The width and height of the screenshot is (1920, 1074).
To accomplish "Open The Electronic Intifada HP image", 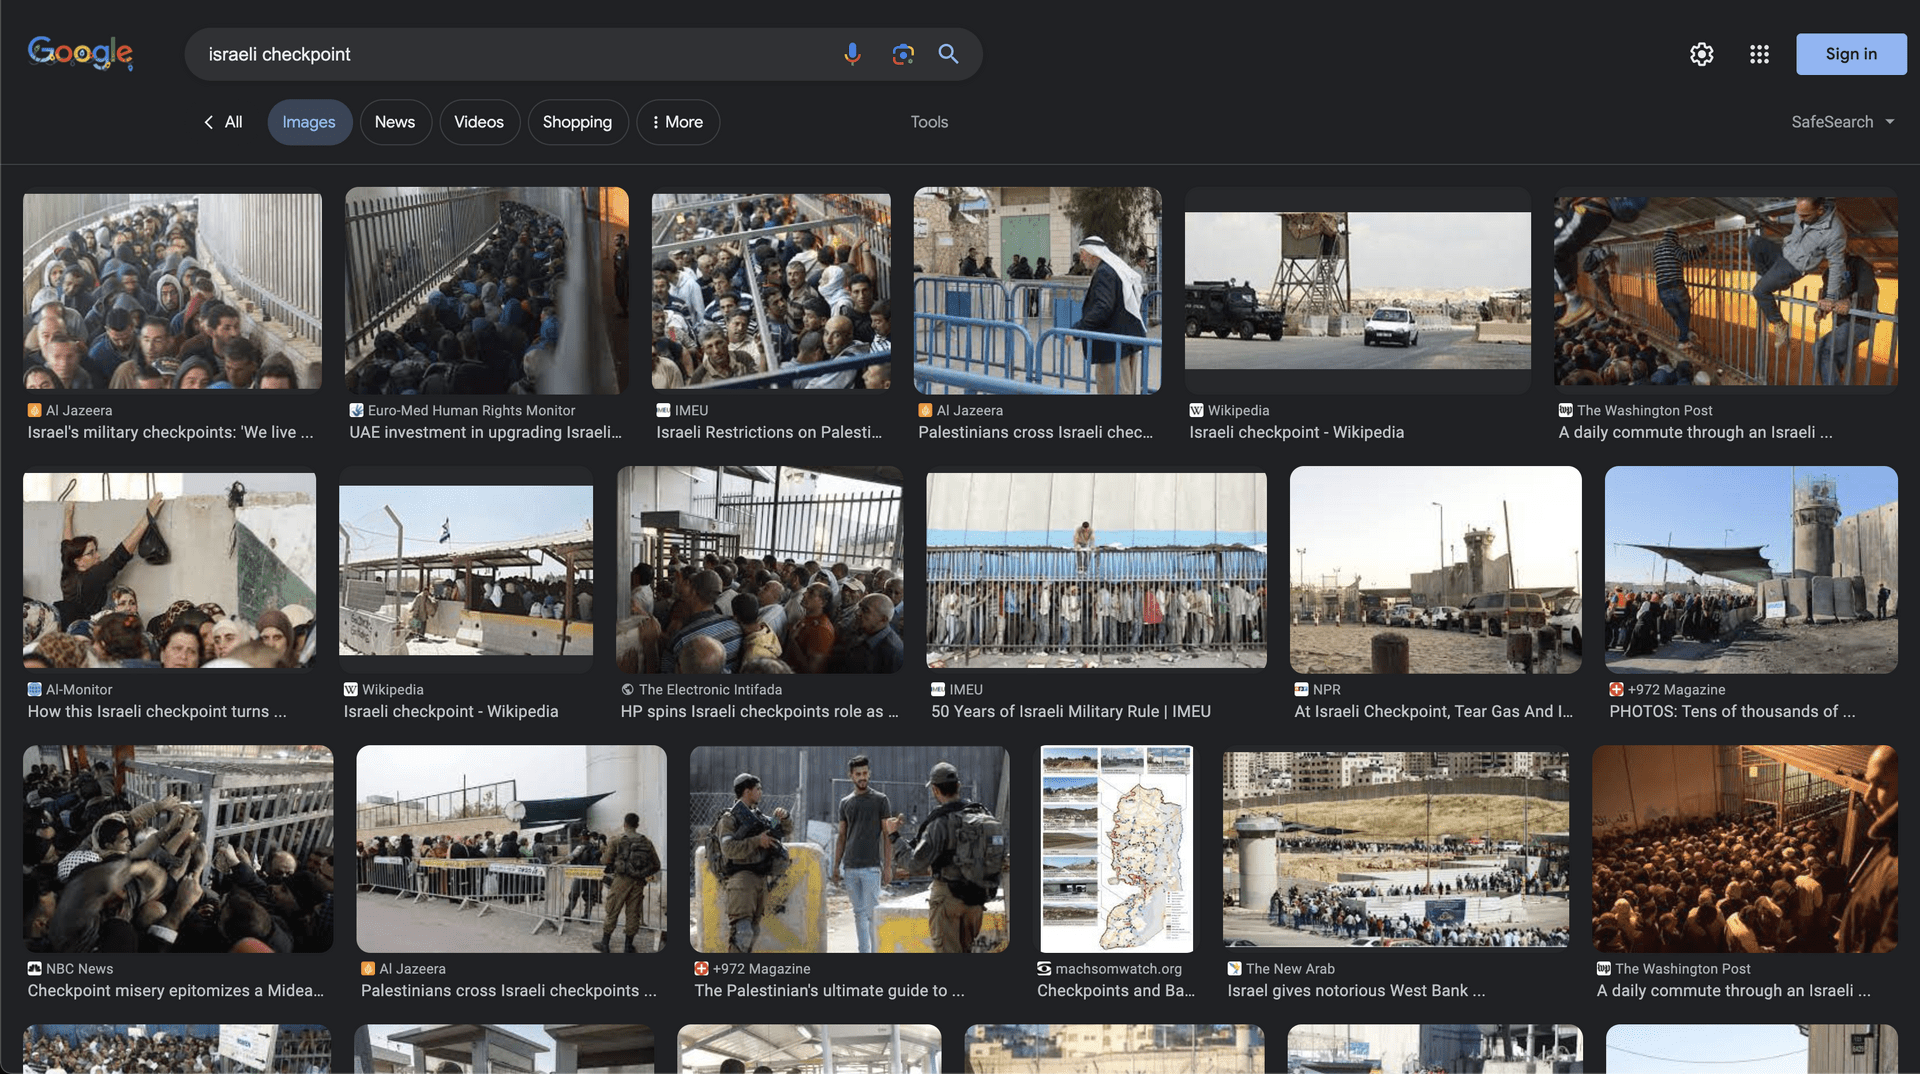I will pyautogui.click(x=760, y=570).
